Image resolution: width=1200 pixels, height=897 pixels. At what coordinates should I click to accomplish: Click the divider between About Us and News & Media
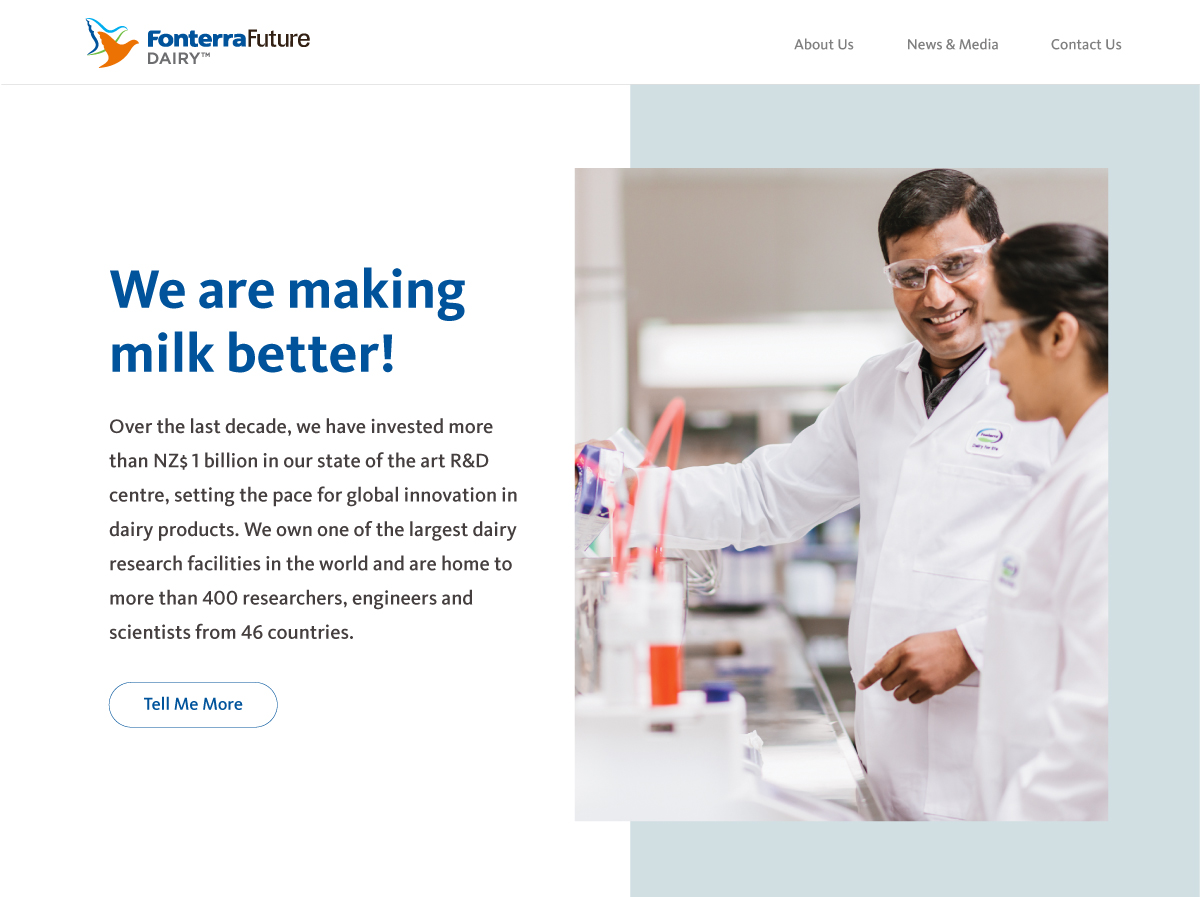point(881,44)
